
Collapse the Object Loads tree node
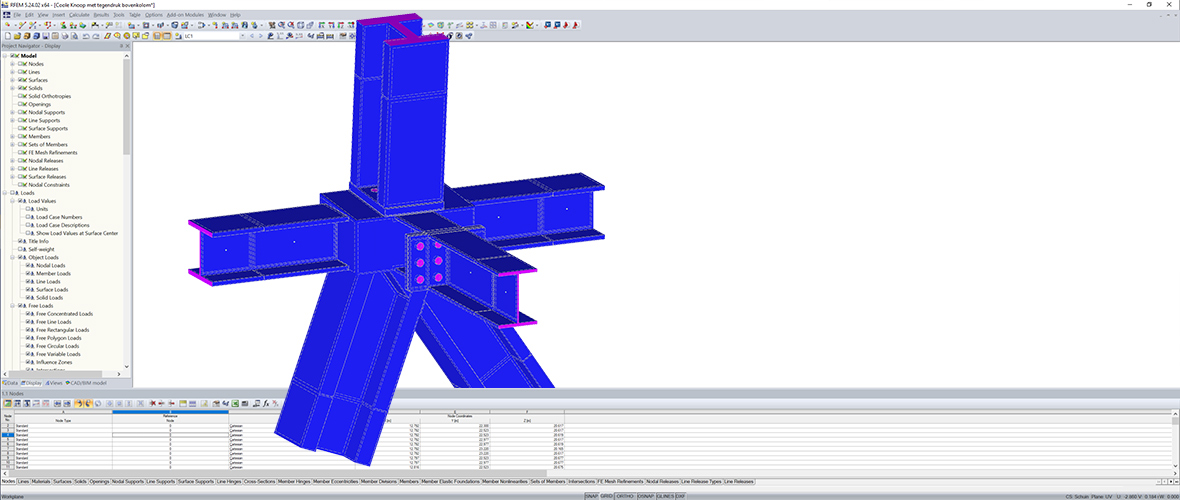pos(12,257)
